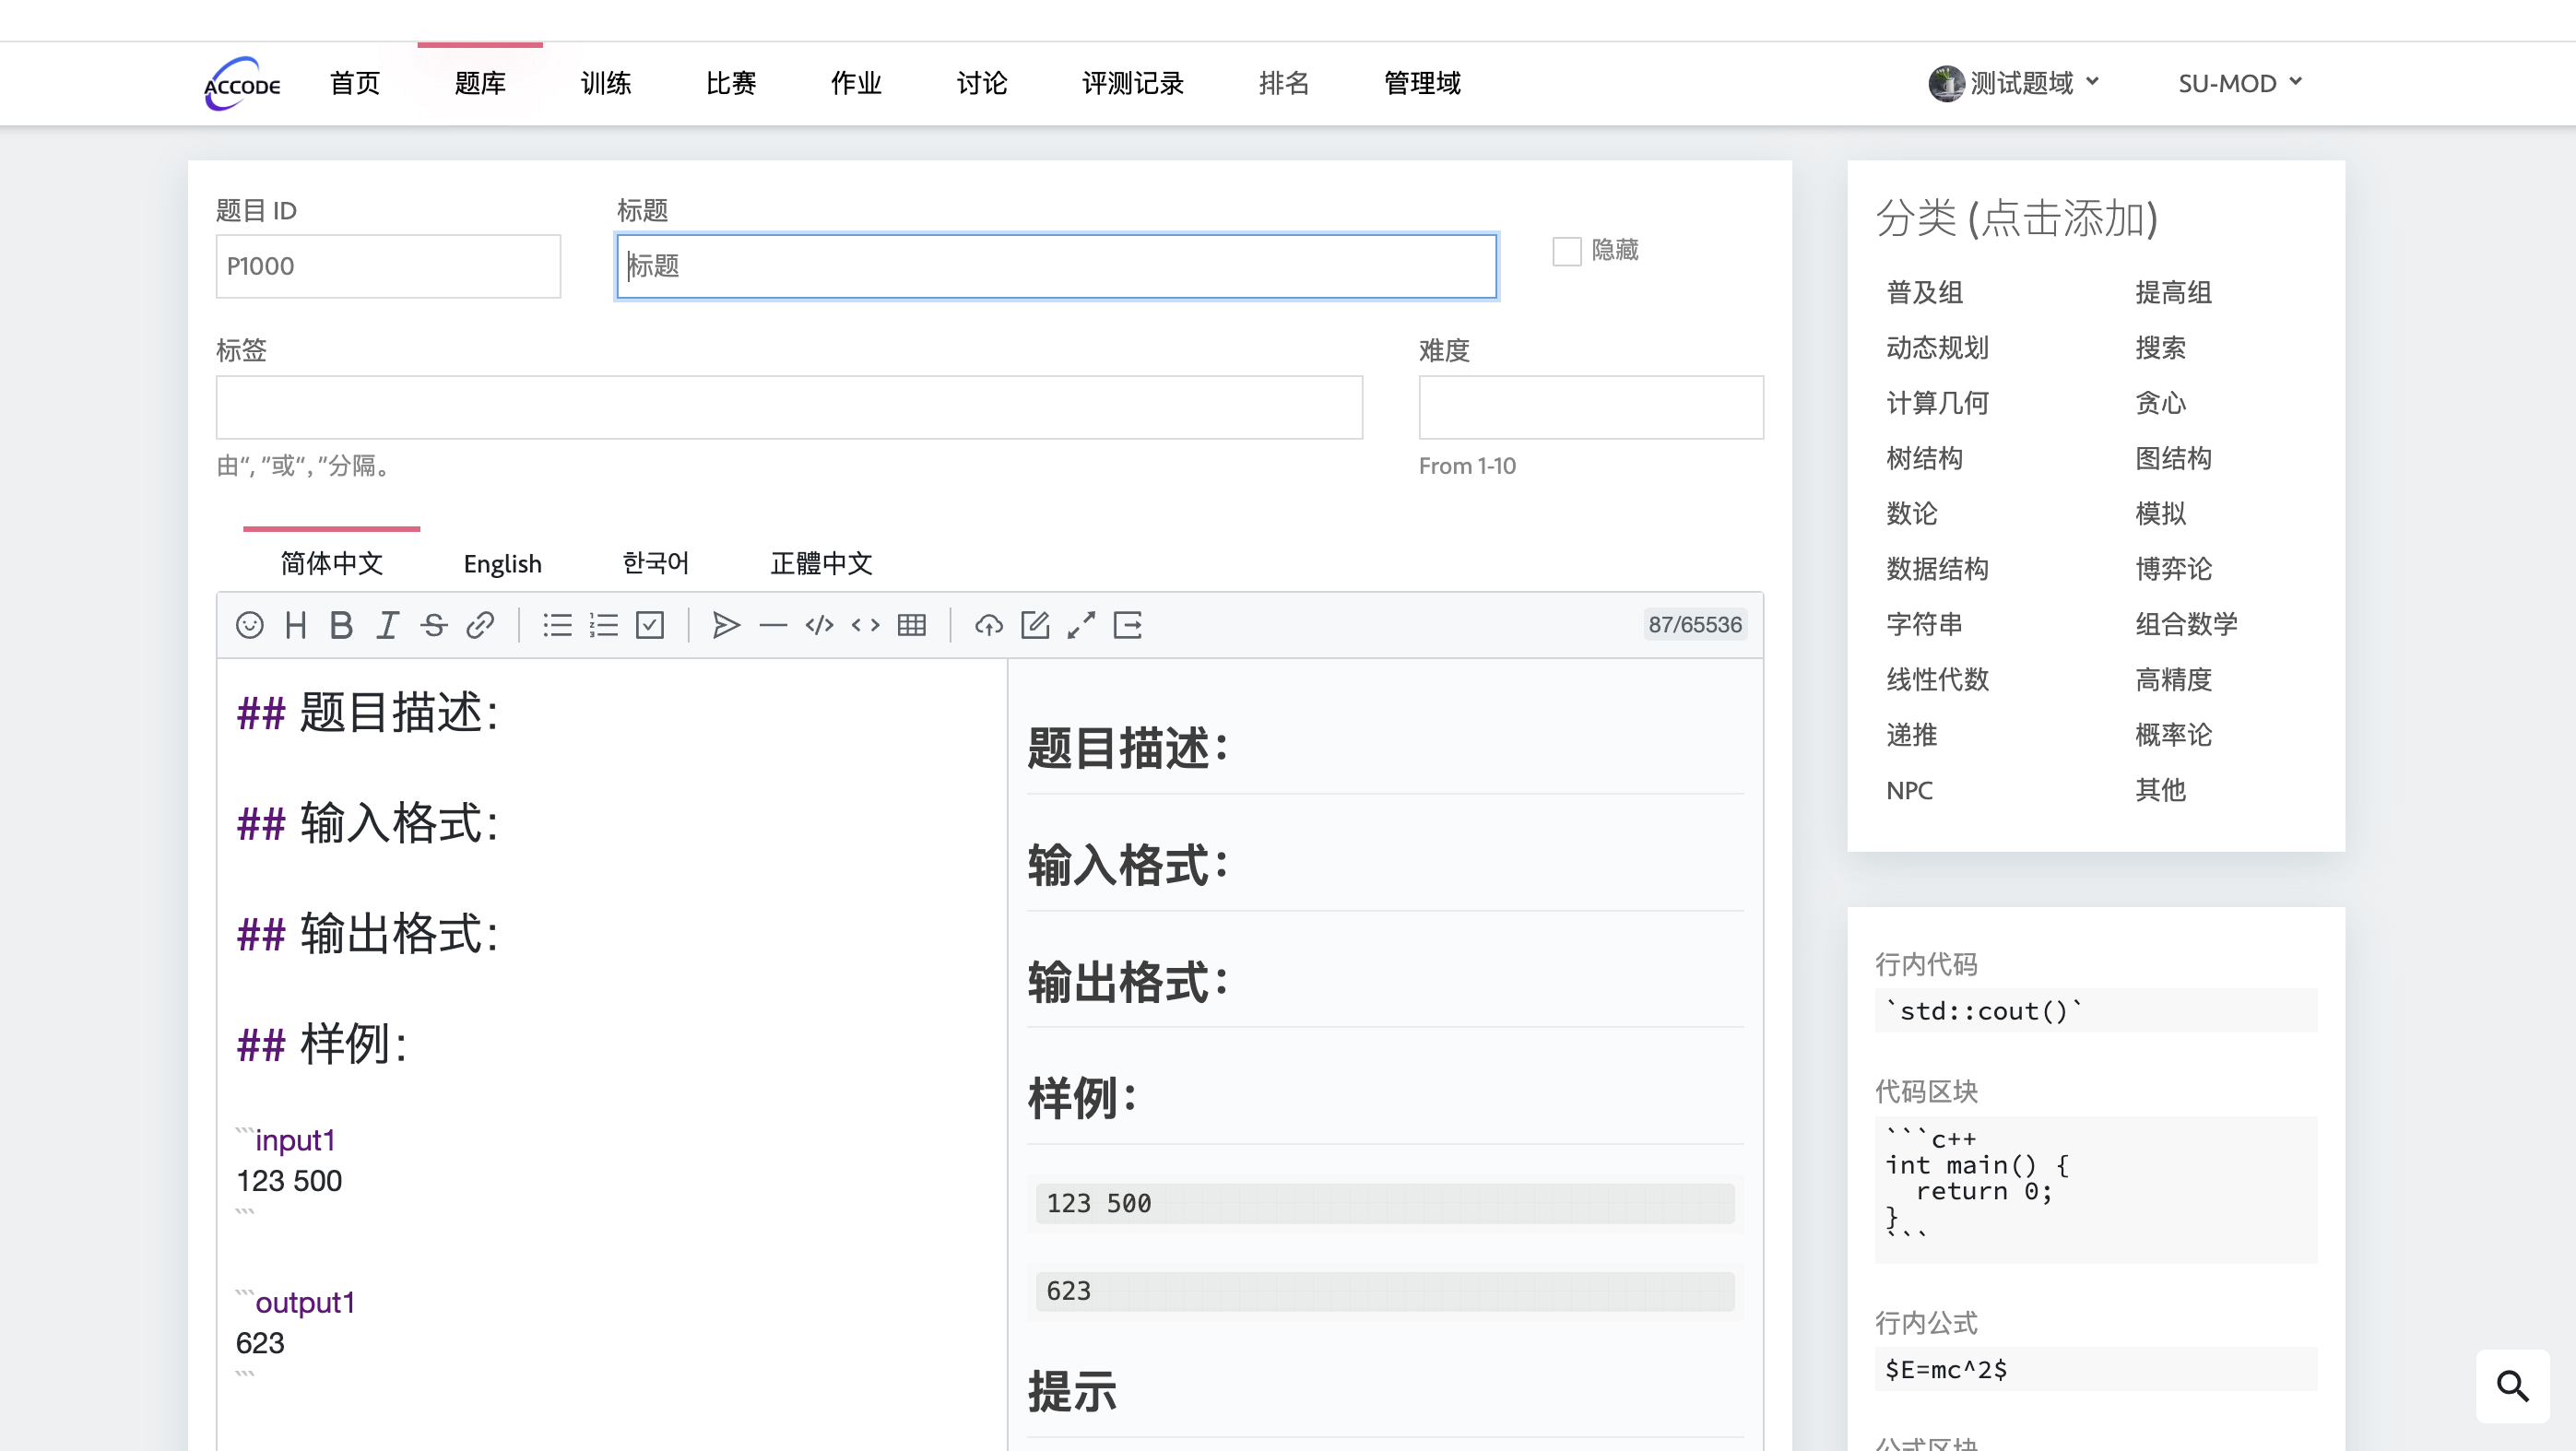Viewport: 2576px width, 1451px height.
Task: Open the SU-MOD user dropdown
Action: pos(2240,83)
